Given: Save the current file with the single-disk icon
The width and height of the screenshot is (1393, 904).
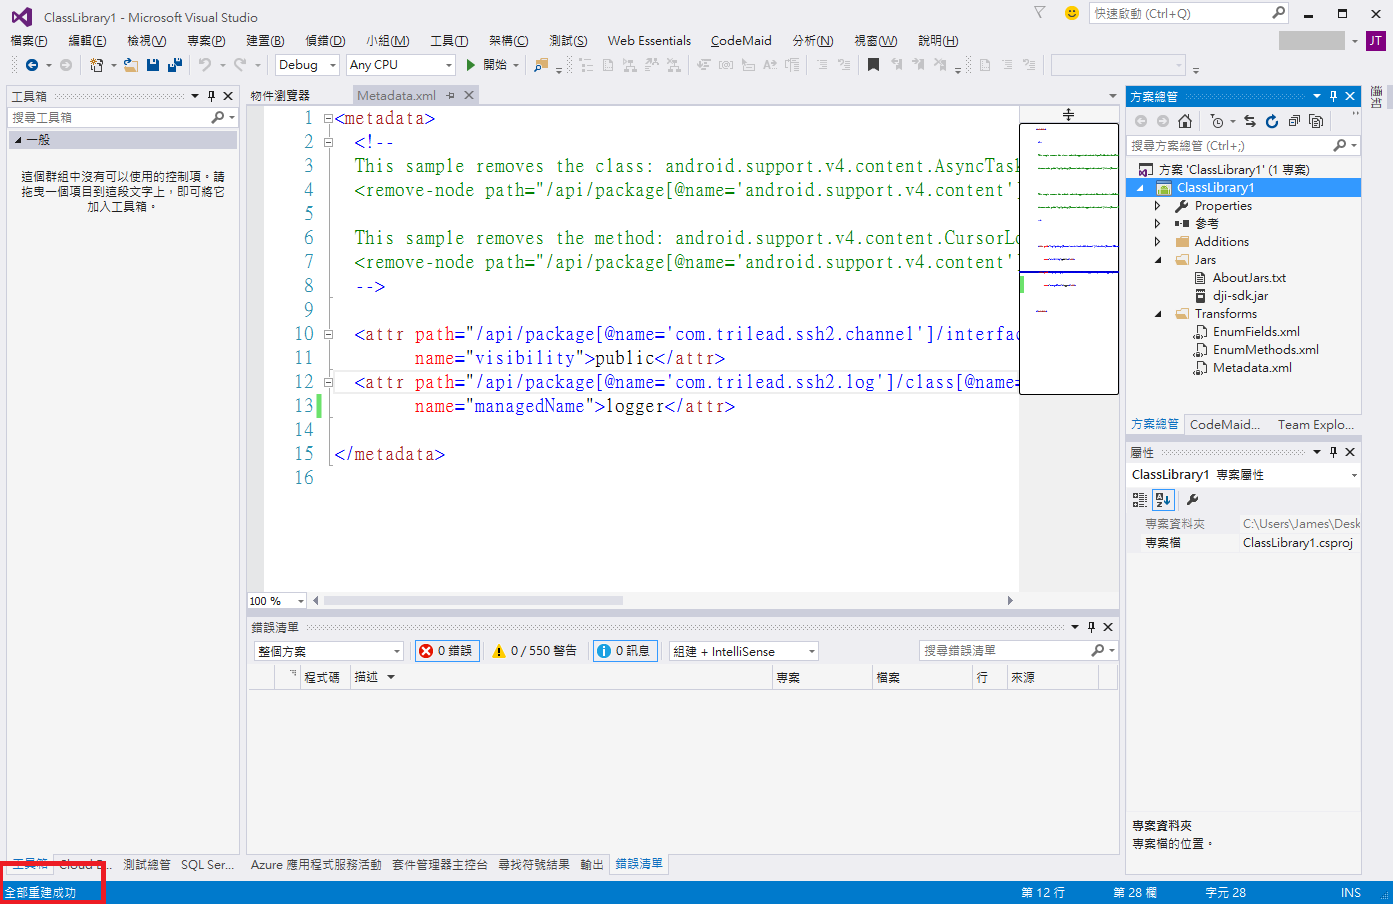Looking at the screenshot, I should [x=153, y=65].
